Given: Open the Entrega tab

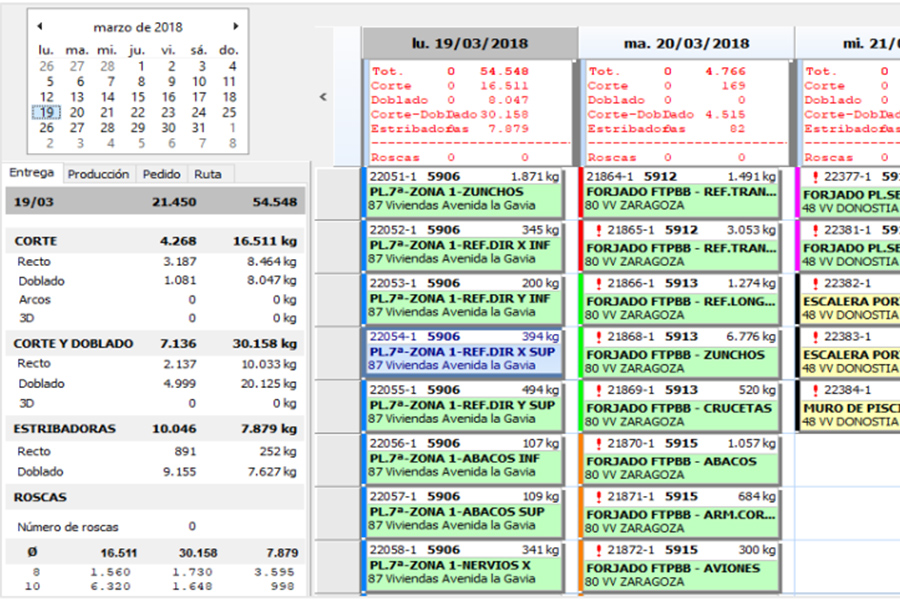Looking at the screenshot, I should tap(32, 173).
